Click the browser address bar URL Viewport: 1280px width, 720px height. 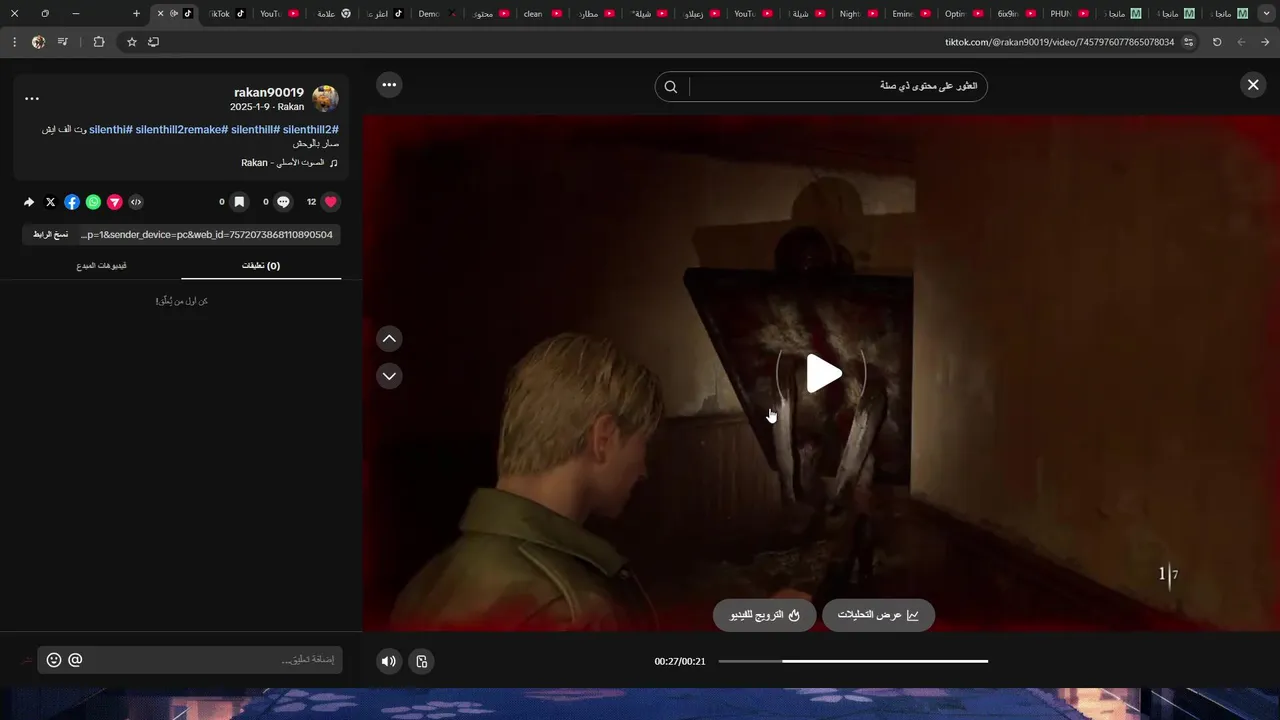click(1059, 42)
